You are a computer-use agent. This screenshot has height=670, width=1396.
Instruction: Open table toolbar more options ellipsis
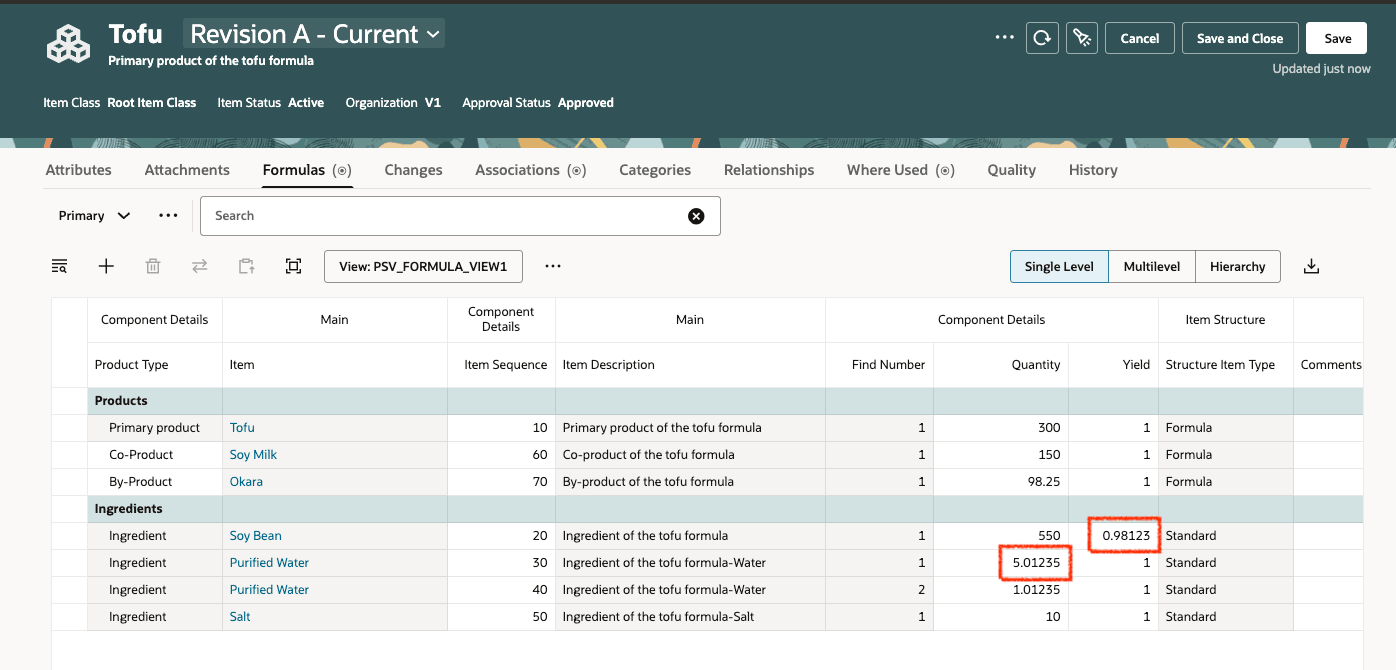[x=553, y=266]
